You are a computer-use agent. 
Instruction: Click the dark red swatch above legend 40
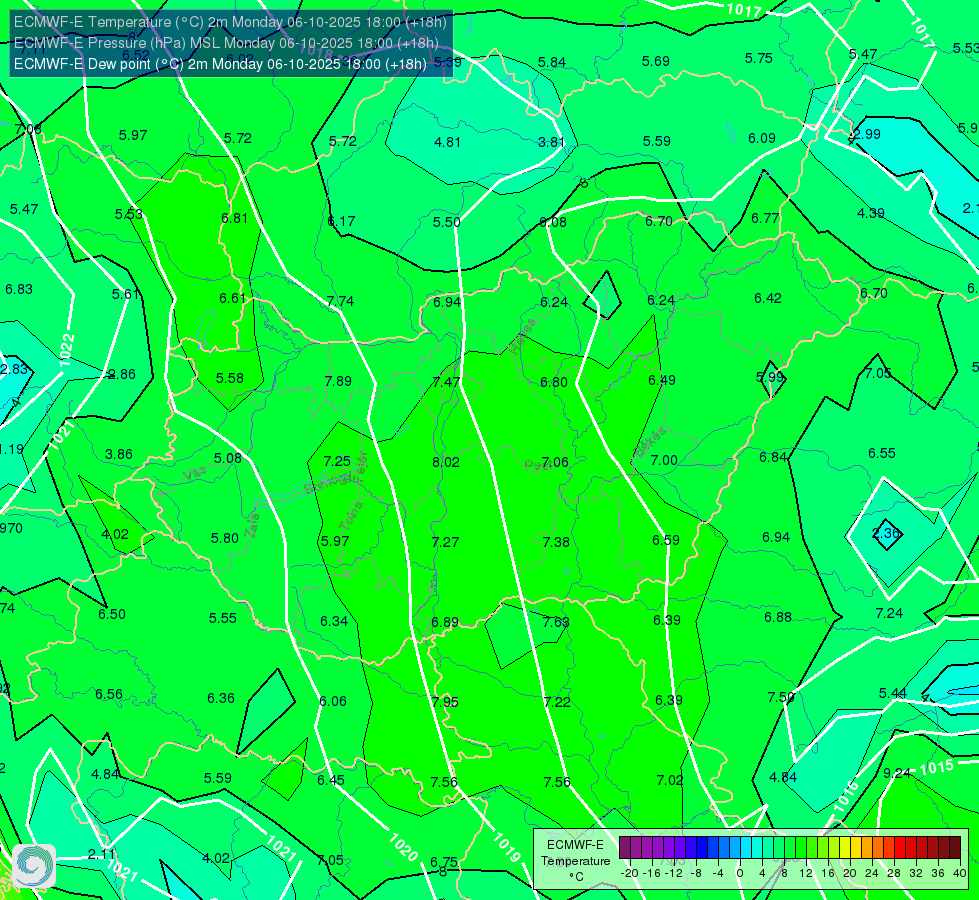pyautogui.click(x=955, y=848)
